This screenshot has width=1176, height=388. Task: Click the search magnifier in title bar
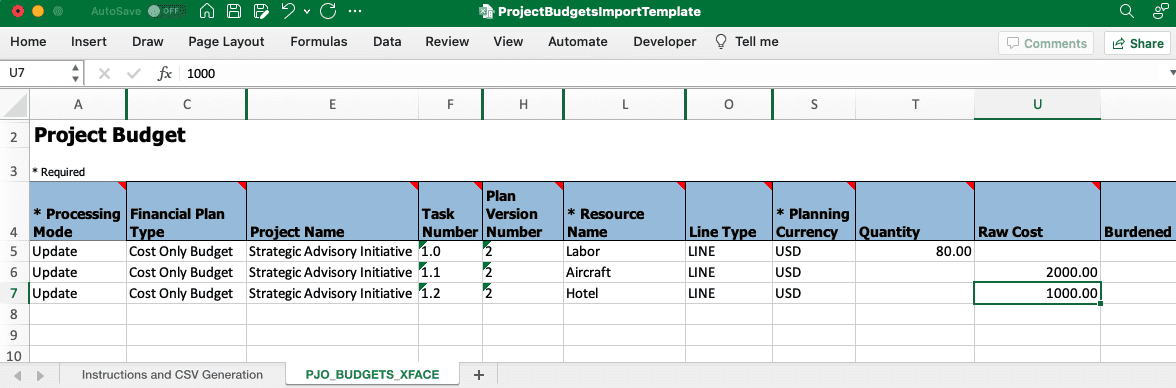pos(1126,11)
